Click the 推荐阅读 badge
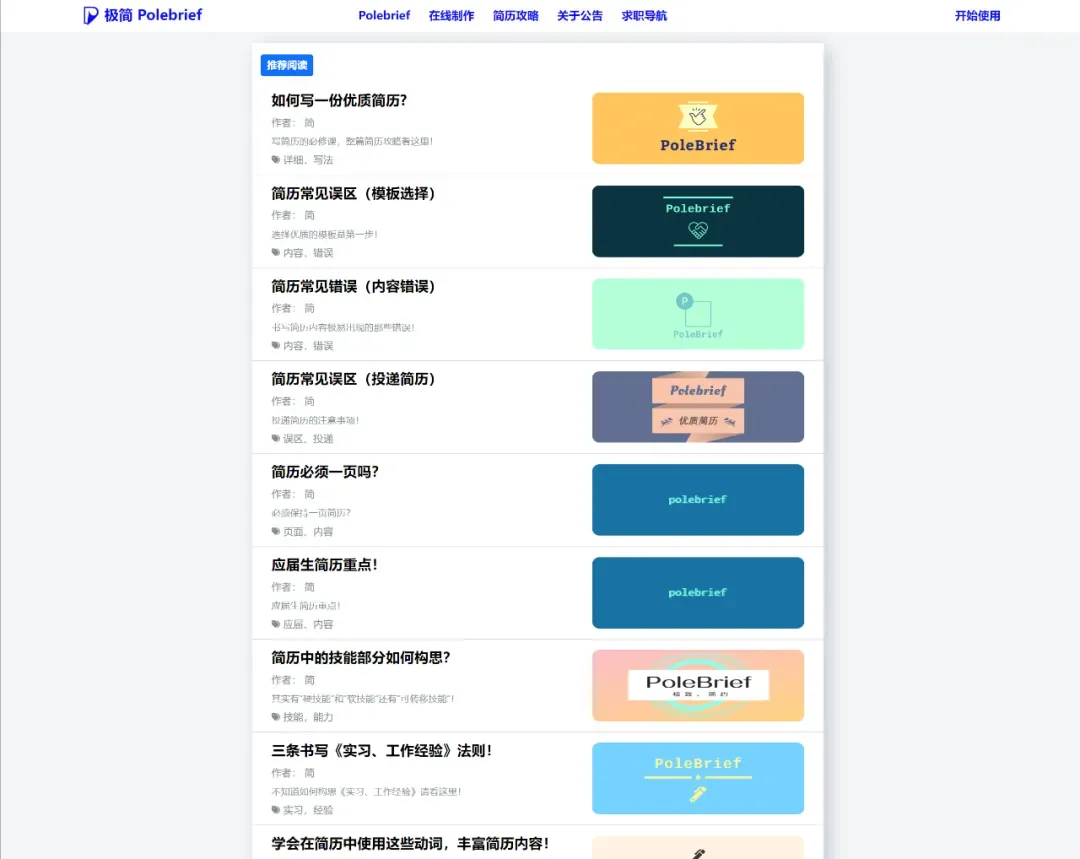 click(x=287, y=65)
